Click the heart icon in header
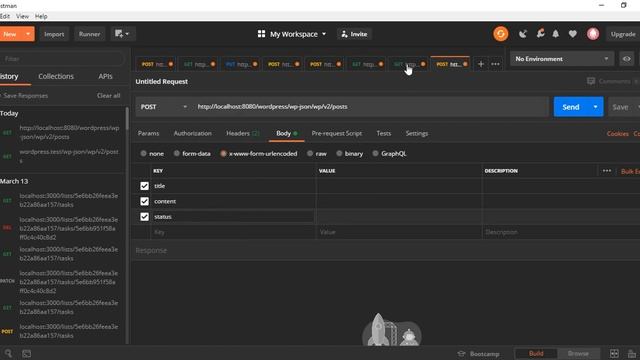640x360 pixels. coord(573,34)
